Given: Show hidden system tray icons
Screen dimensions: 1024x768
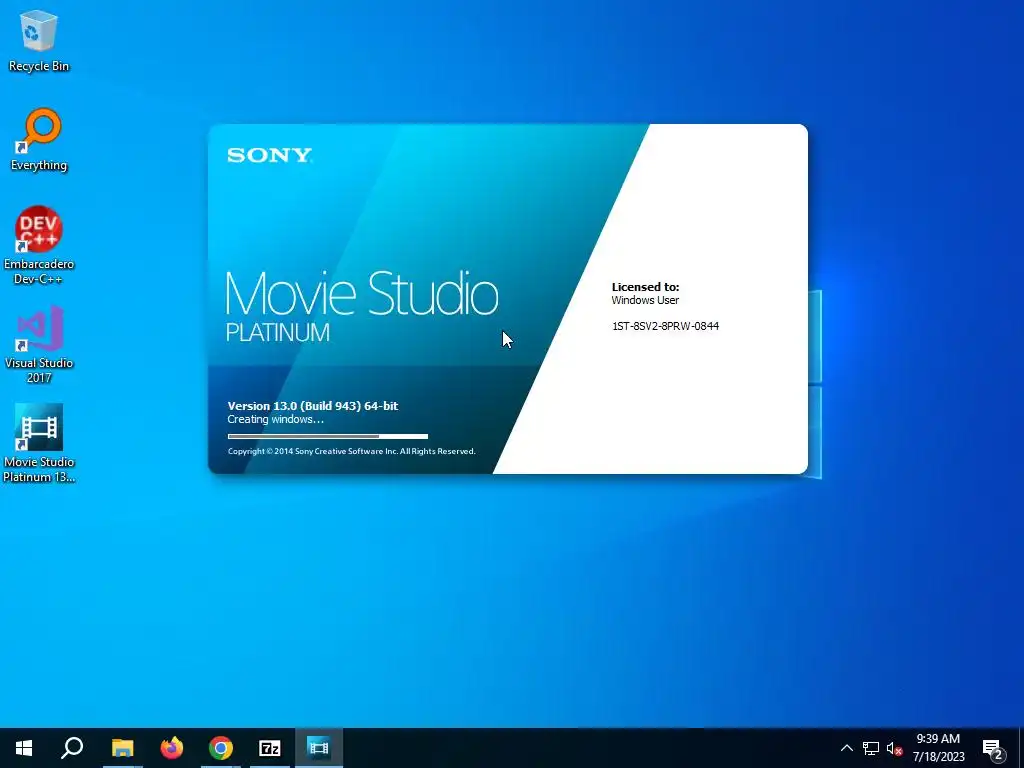Looking at the screenshot, I should click(846, 748).
